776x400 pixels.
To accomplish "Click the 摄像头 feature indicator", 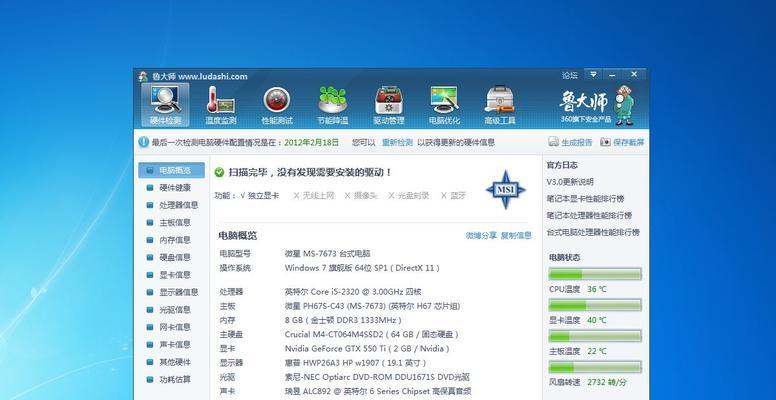I will tap(361, 196).
